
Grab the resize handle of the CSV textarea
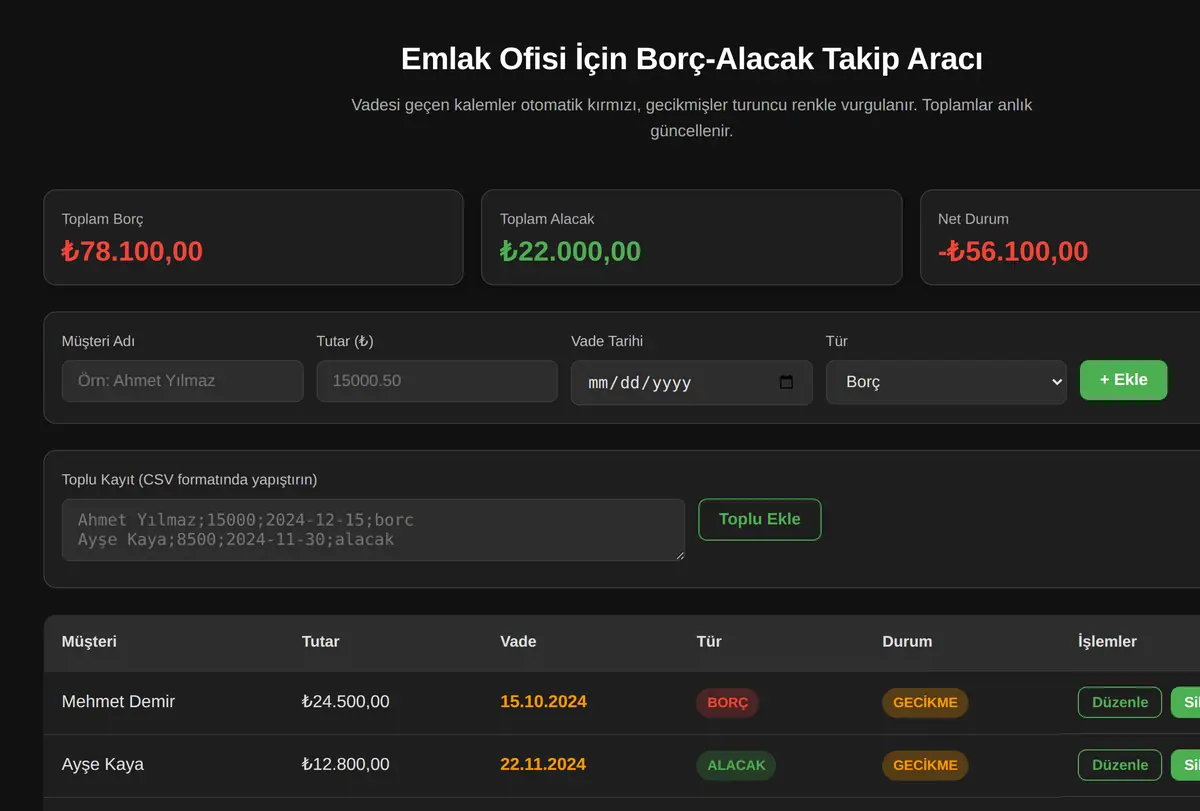click(x=679, y=555)
